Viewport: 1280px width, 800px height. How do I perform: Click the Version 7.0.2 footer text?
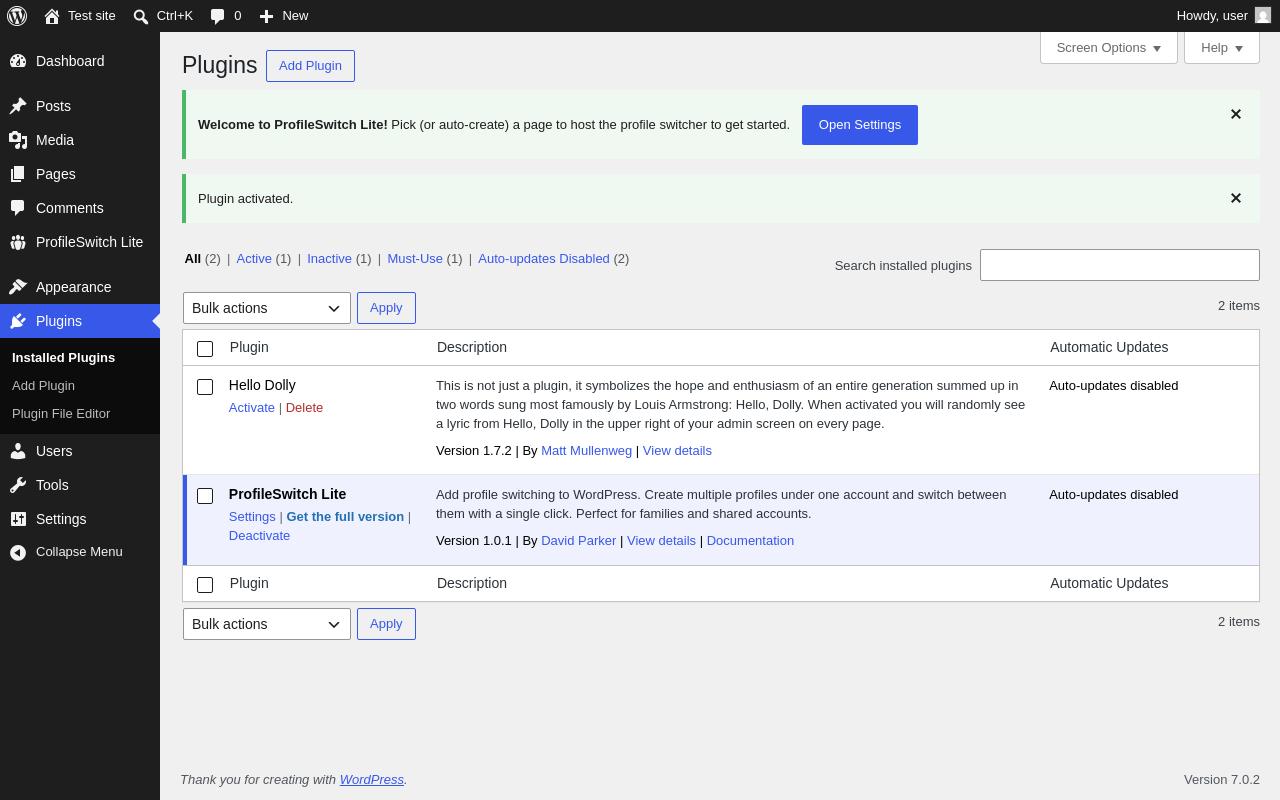pyautogui.click(x=1222, y=780)
